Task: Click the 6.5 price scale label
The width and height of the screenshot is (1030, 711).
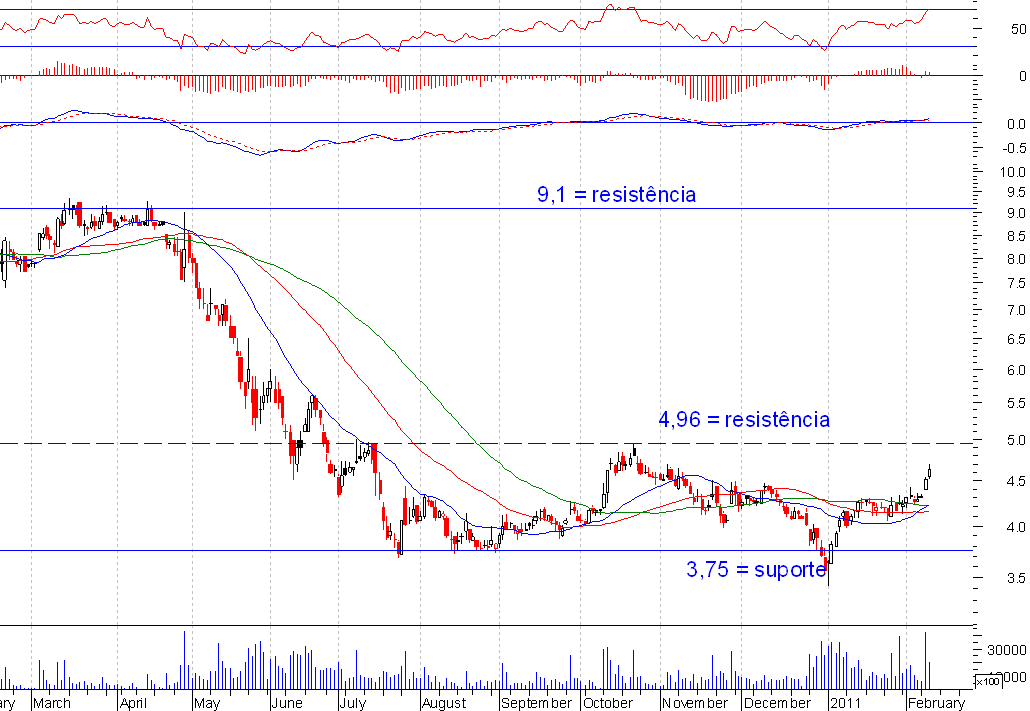Action: (1016, 340)
